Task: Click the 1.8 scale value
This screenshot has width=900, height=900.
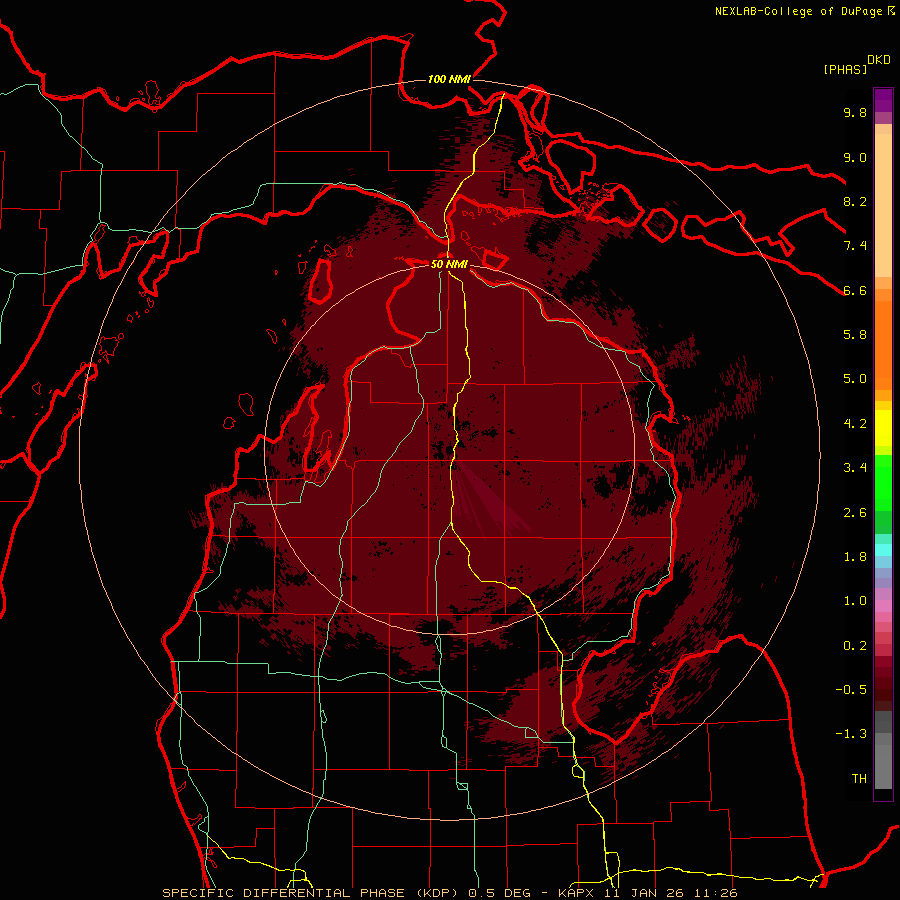Action: point(855,557)
